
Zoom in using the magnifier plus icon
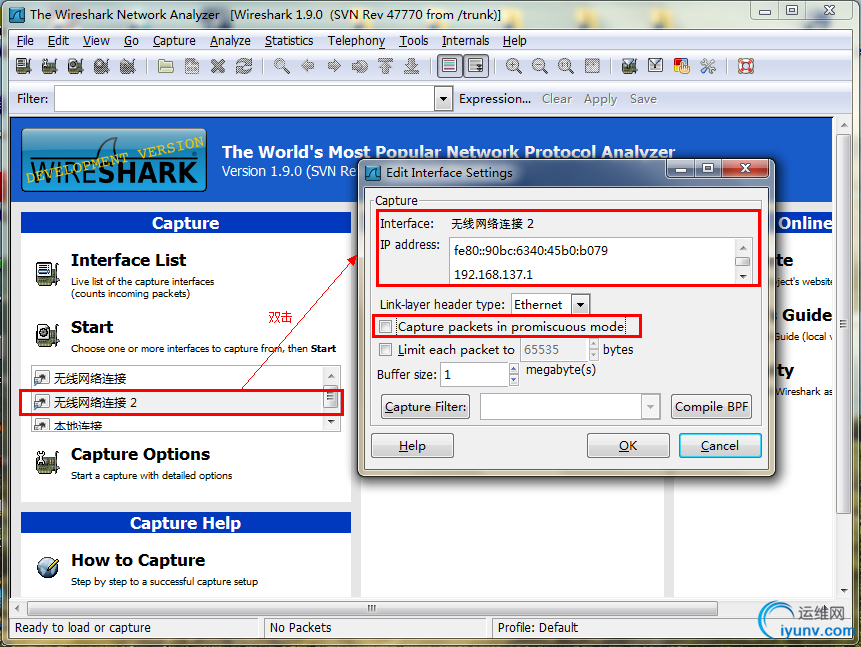pyautogui.click(x=513, y=66)
